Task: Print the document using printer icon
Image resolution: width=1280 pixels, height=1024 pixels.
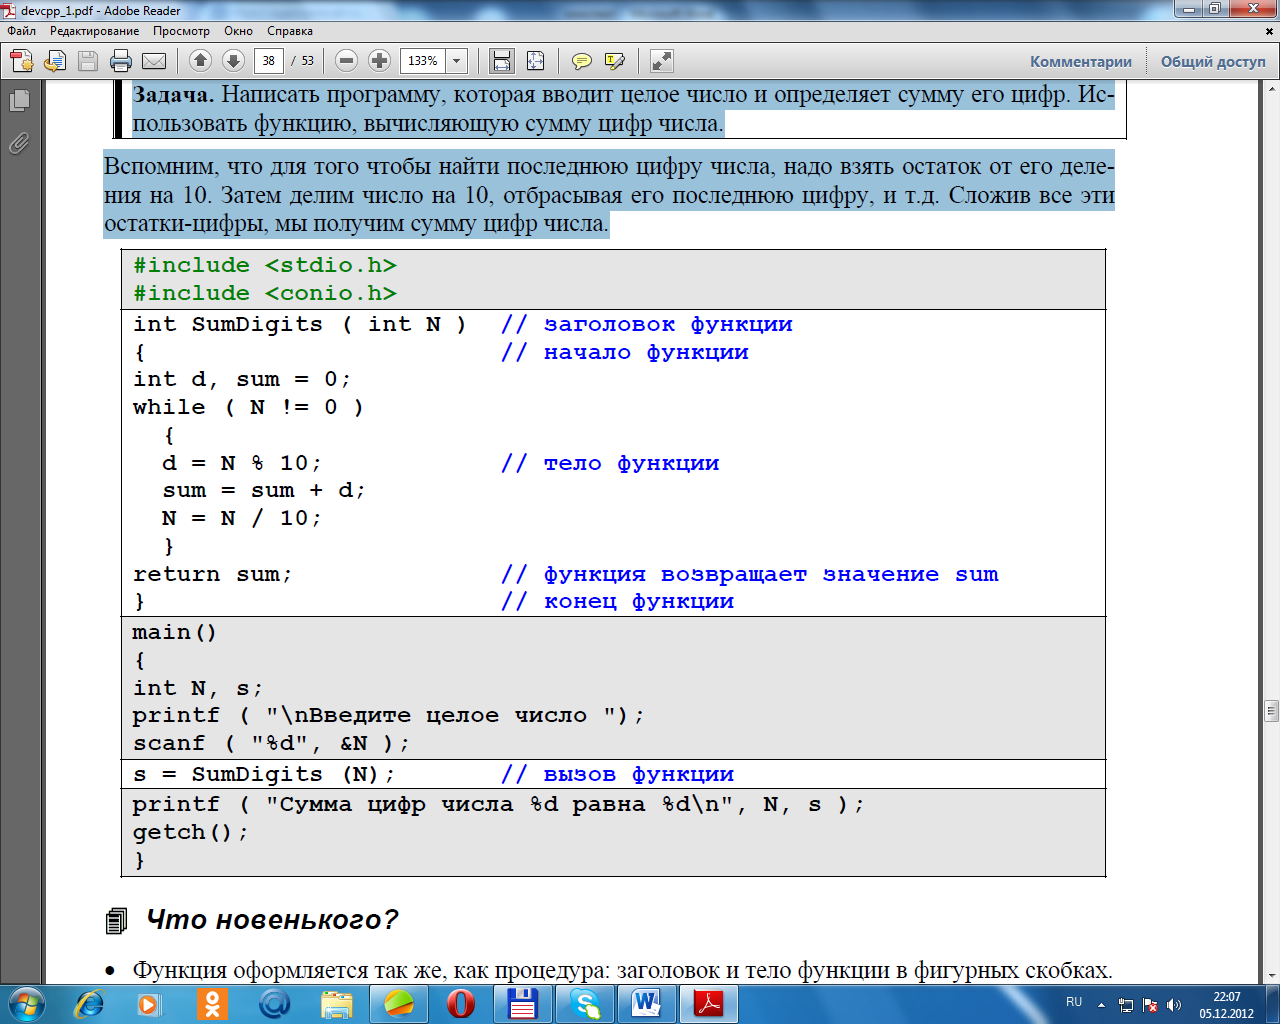Action: [x=121, y=61]
